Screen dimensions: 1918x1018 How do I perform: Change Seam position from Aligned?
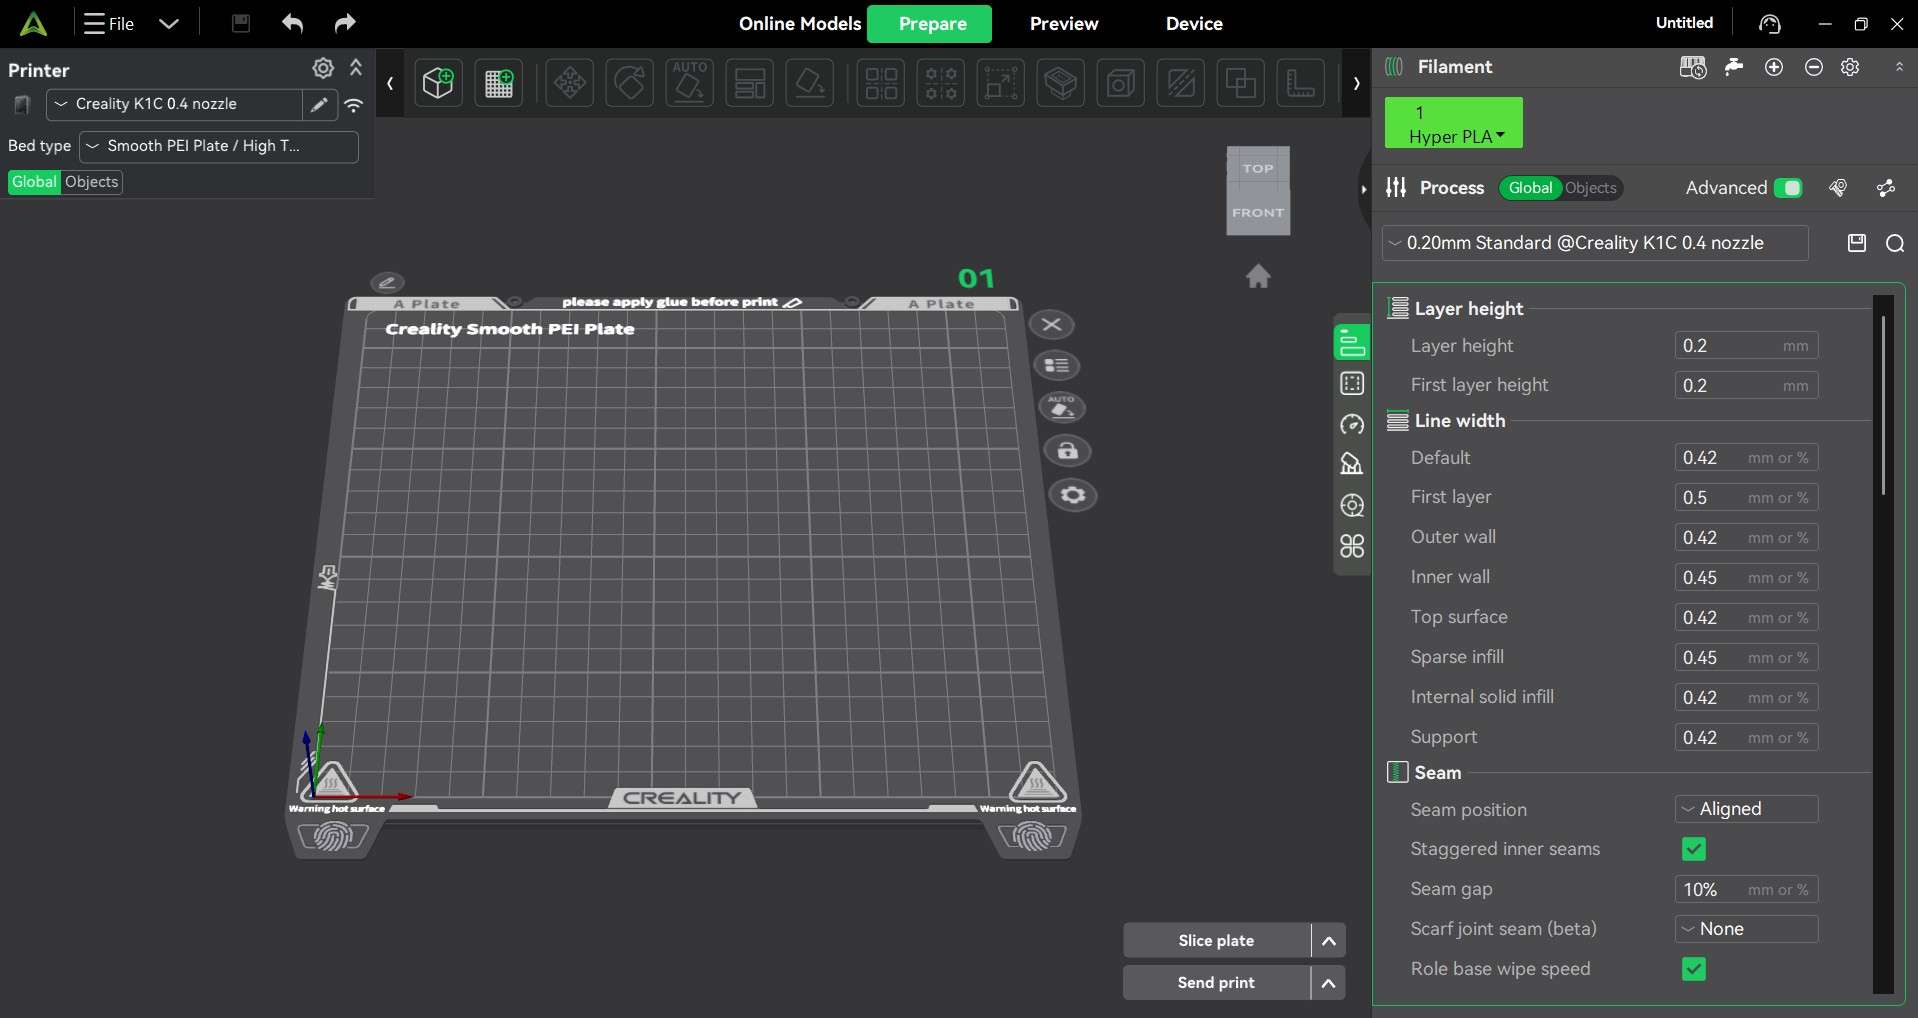pos(1746,809)
